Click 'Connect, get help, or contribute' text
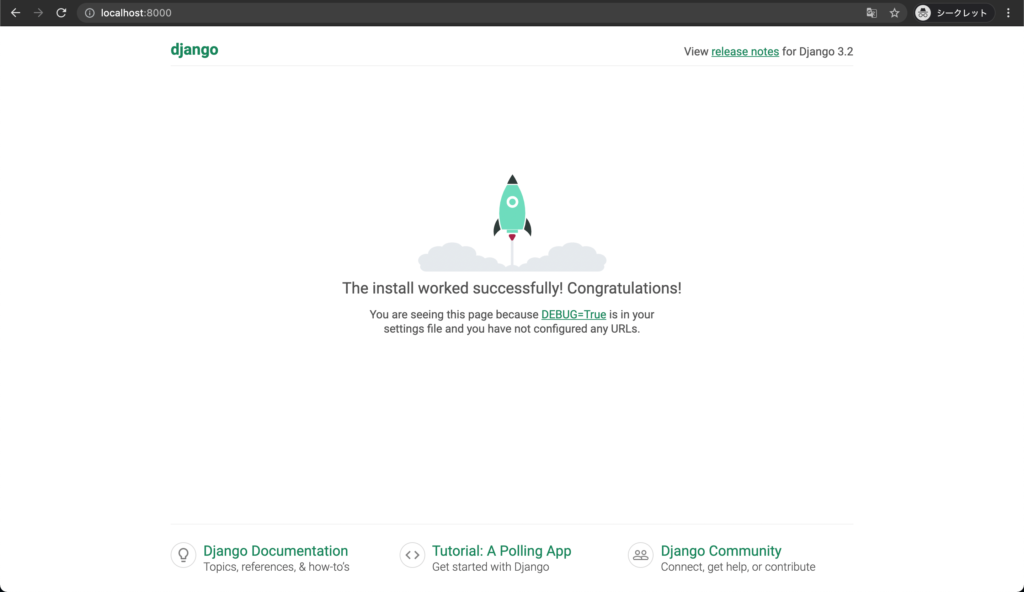The width and height of the screenshot is (1024, 592). tap(738, 567)
